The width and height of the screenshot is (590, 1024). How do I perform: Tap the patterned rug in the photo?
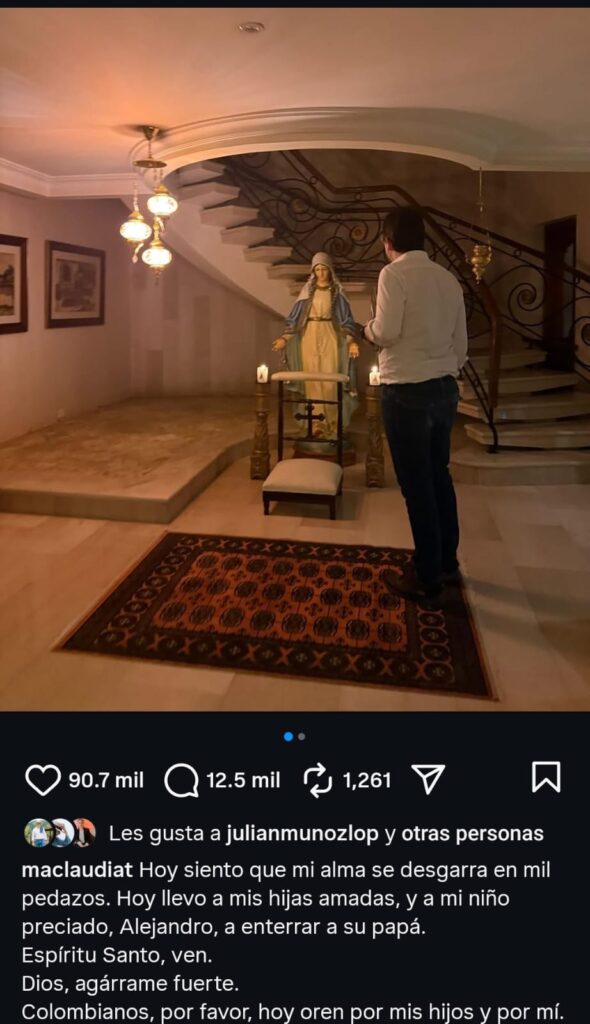pos(274,614)
